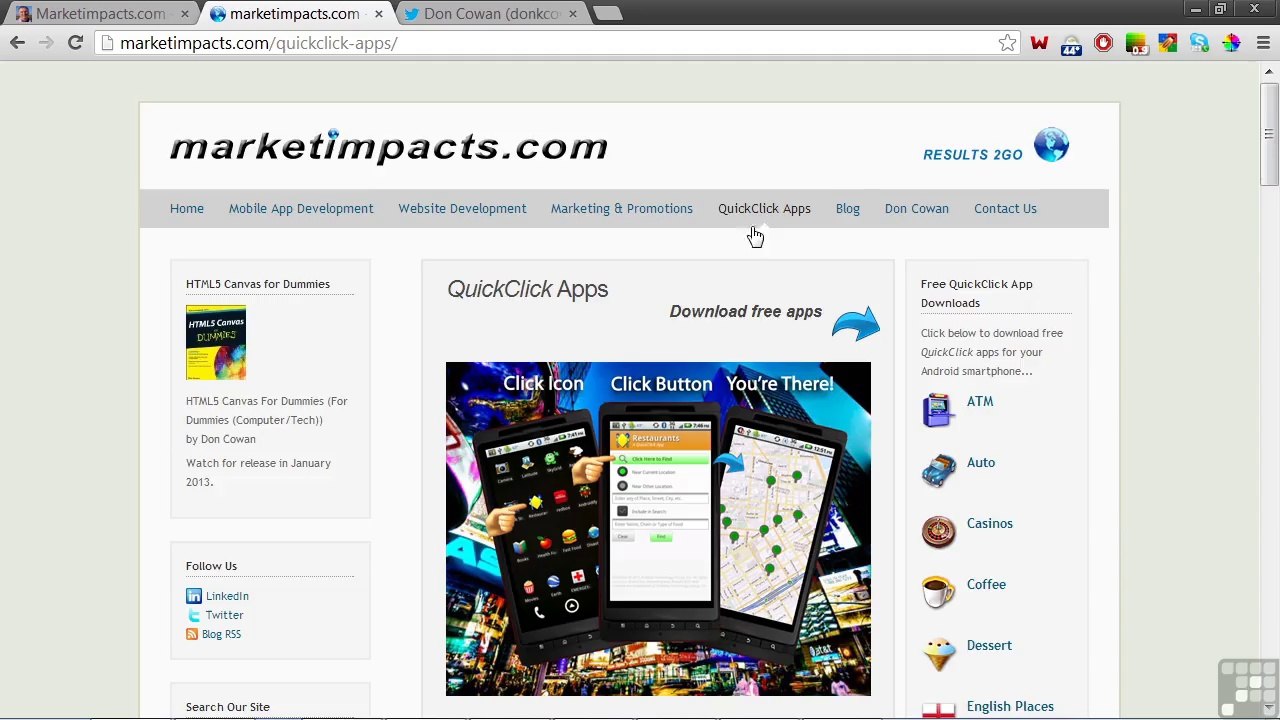1280x720 pixels.
Task: Open the red W extension
Action: point(1039,43)
